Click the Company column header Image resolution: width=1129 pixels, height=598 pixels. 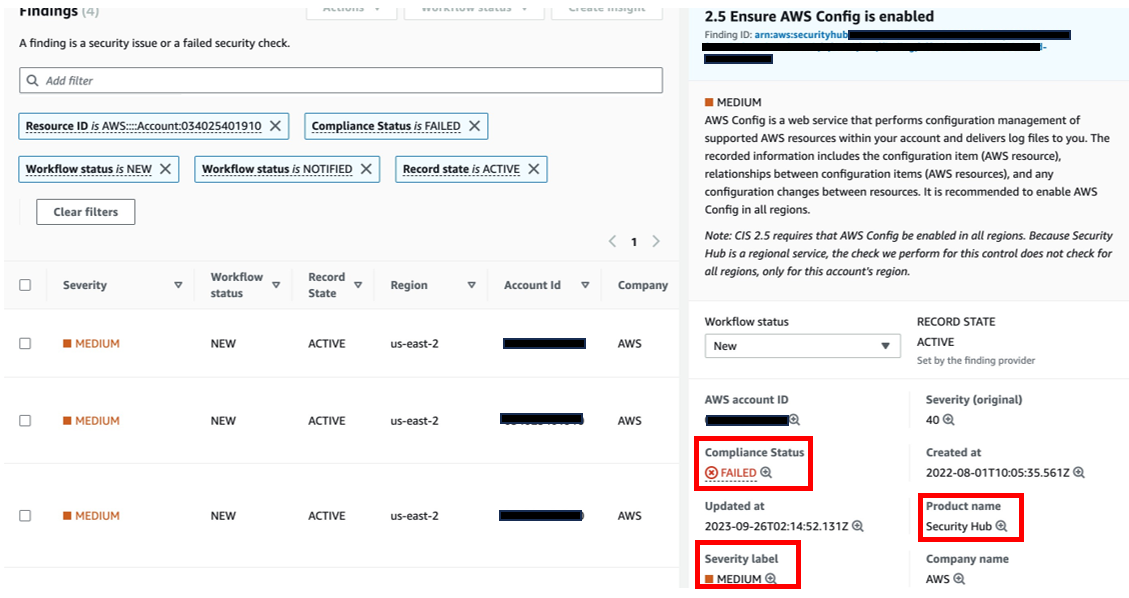[643, 285]
